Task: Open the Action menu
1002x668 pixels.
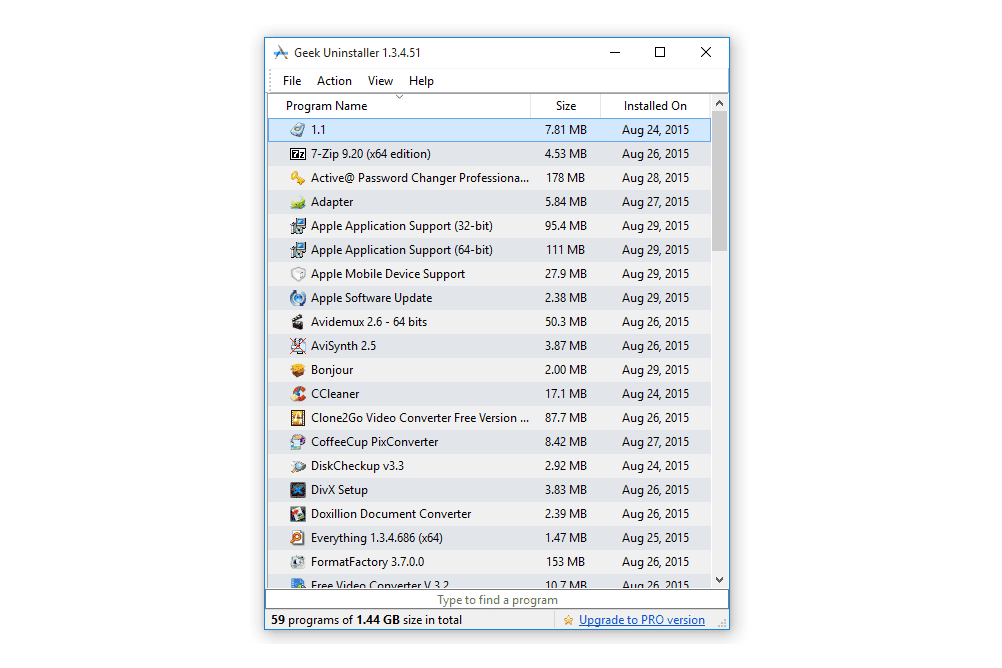Action: pyautogui.click(x=334, y=81)
